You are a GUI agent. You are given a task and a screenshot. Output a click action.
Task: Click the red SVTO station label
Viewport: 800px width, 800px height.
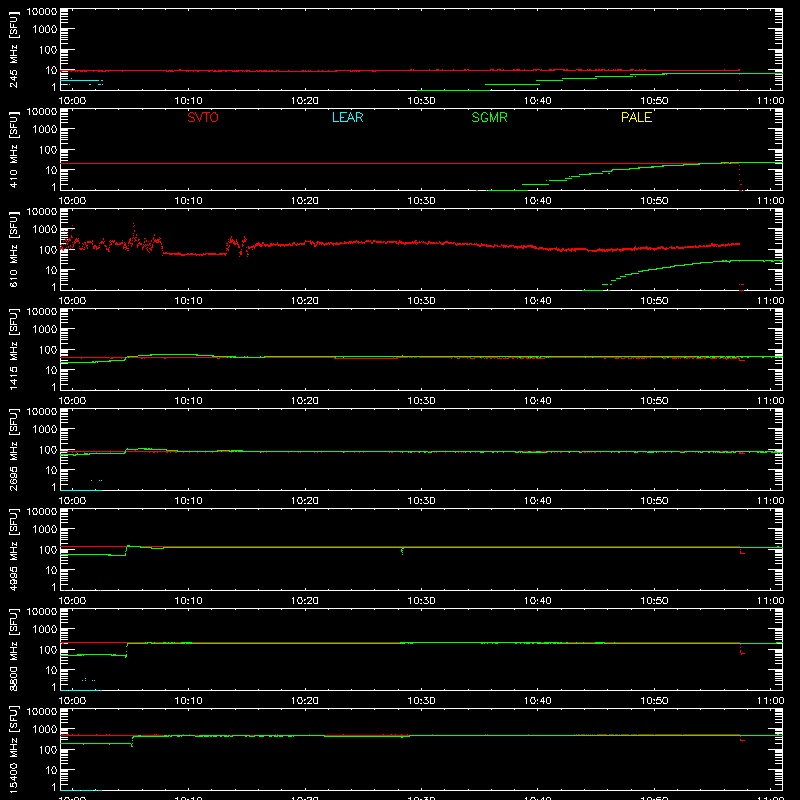click(x=203, y=117)
